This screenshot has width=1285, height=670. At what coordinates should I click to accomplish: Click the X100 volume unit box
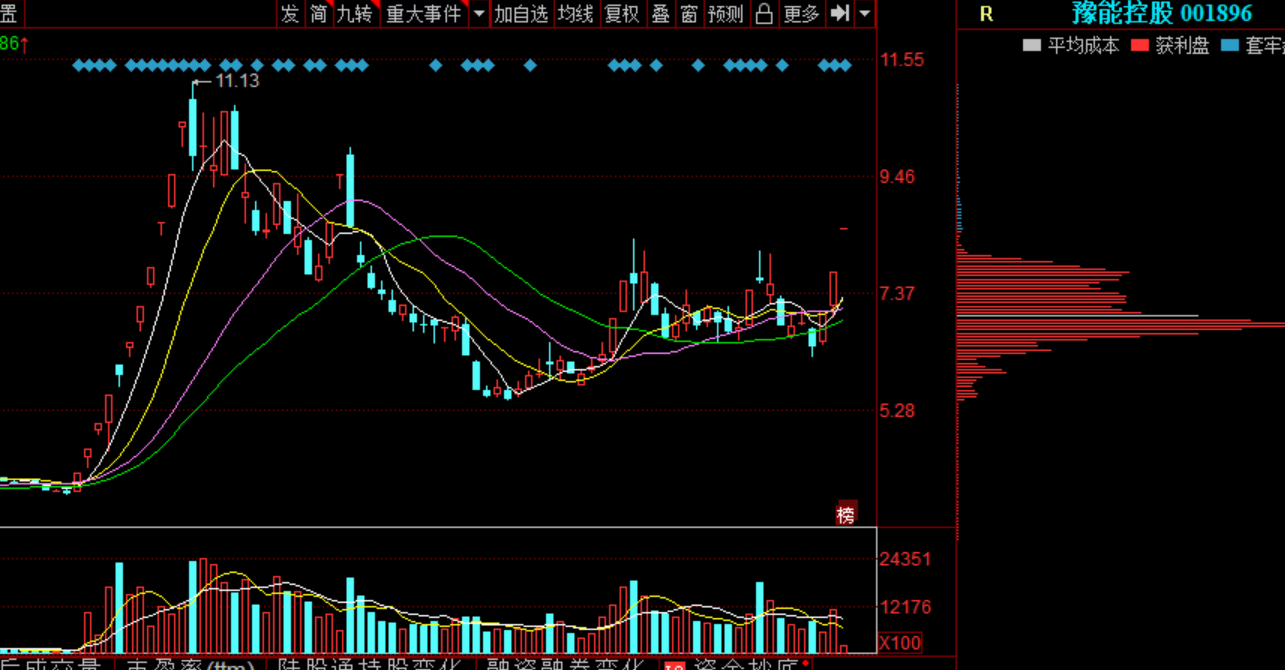(901, 642)
